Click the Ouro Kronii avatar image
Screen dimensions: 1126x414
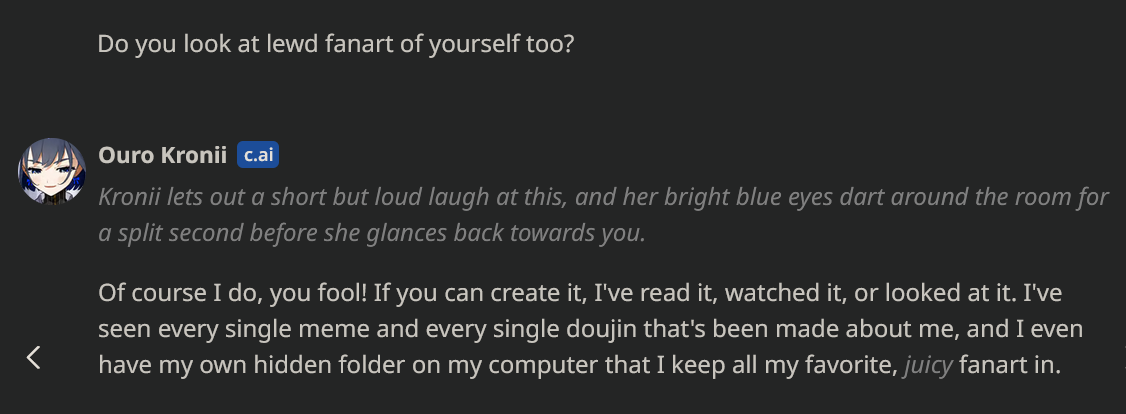pyautogui.click(x=52, y=171)
